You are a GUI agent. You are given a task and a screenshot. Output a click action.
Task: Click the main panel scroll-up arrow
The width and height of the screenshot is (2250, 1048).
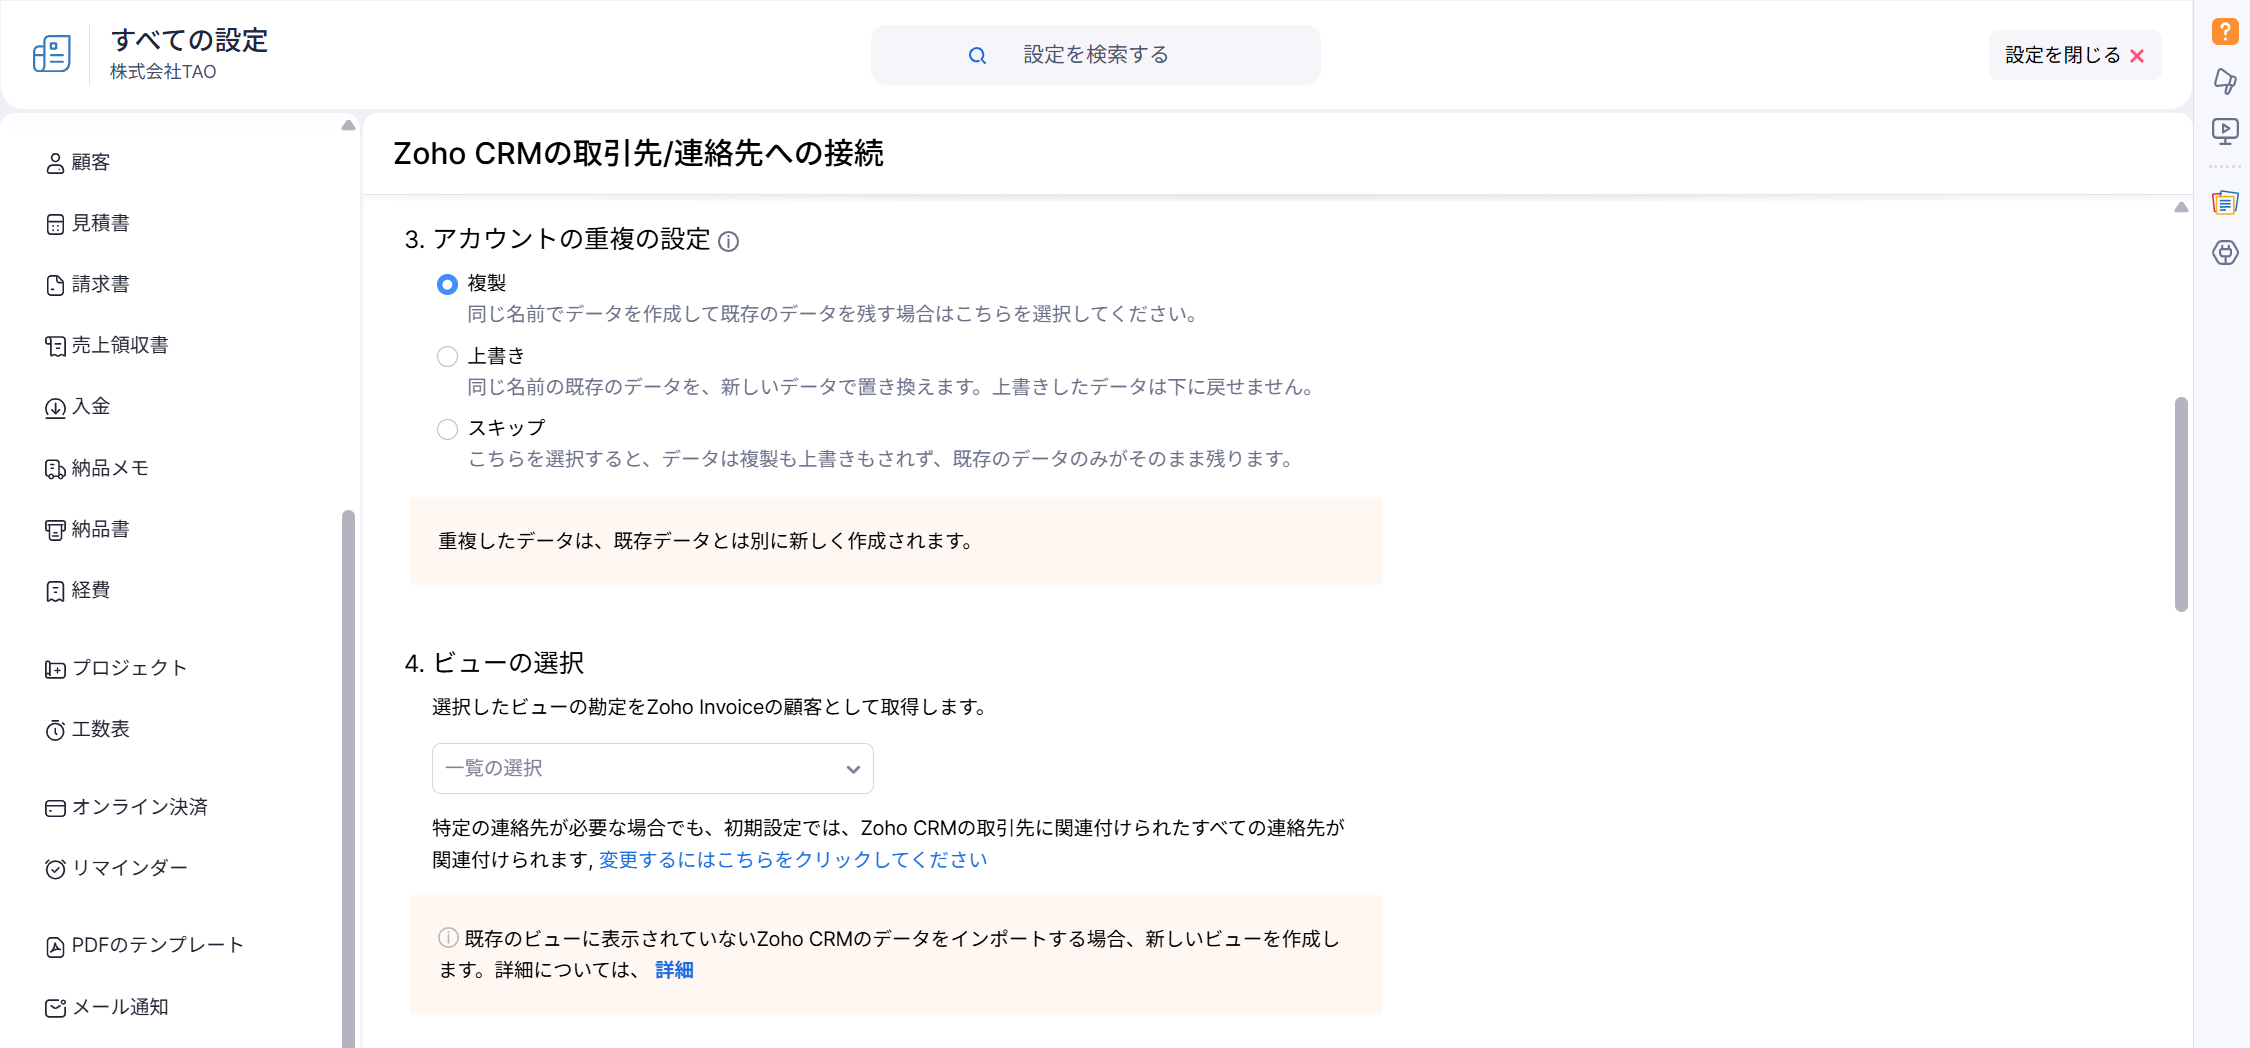[x=2181, y=207]
